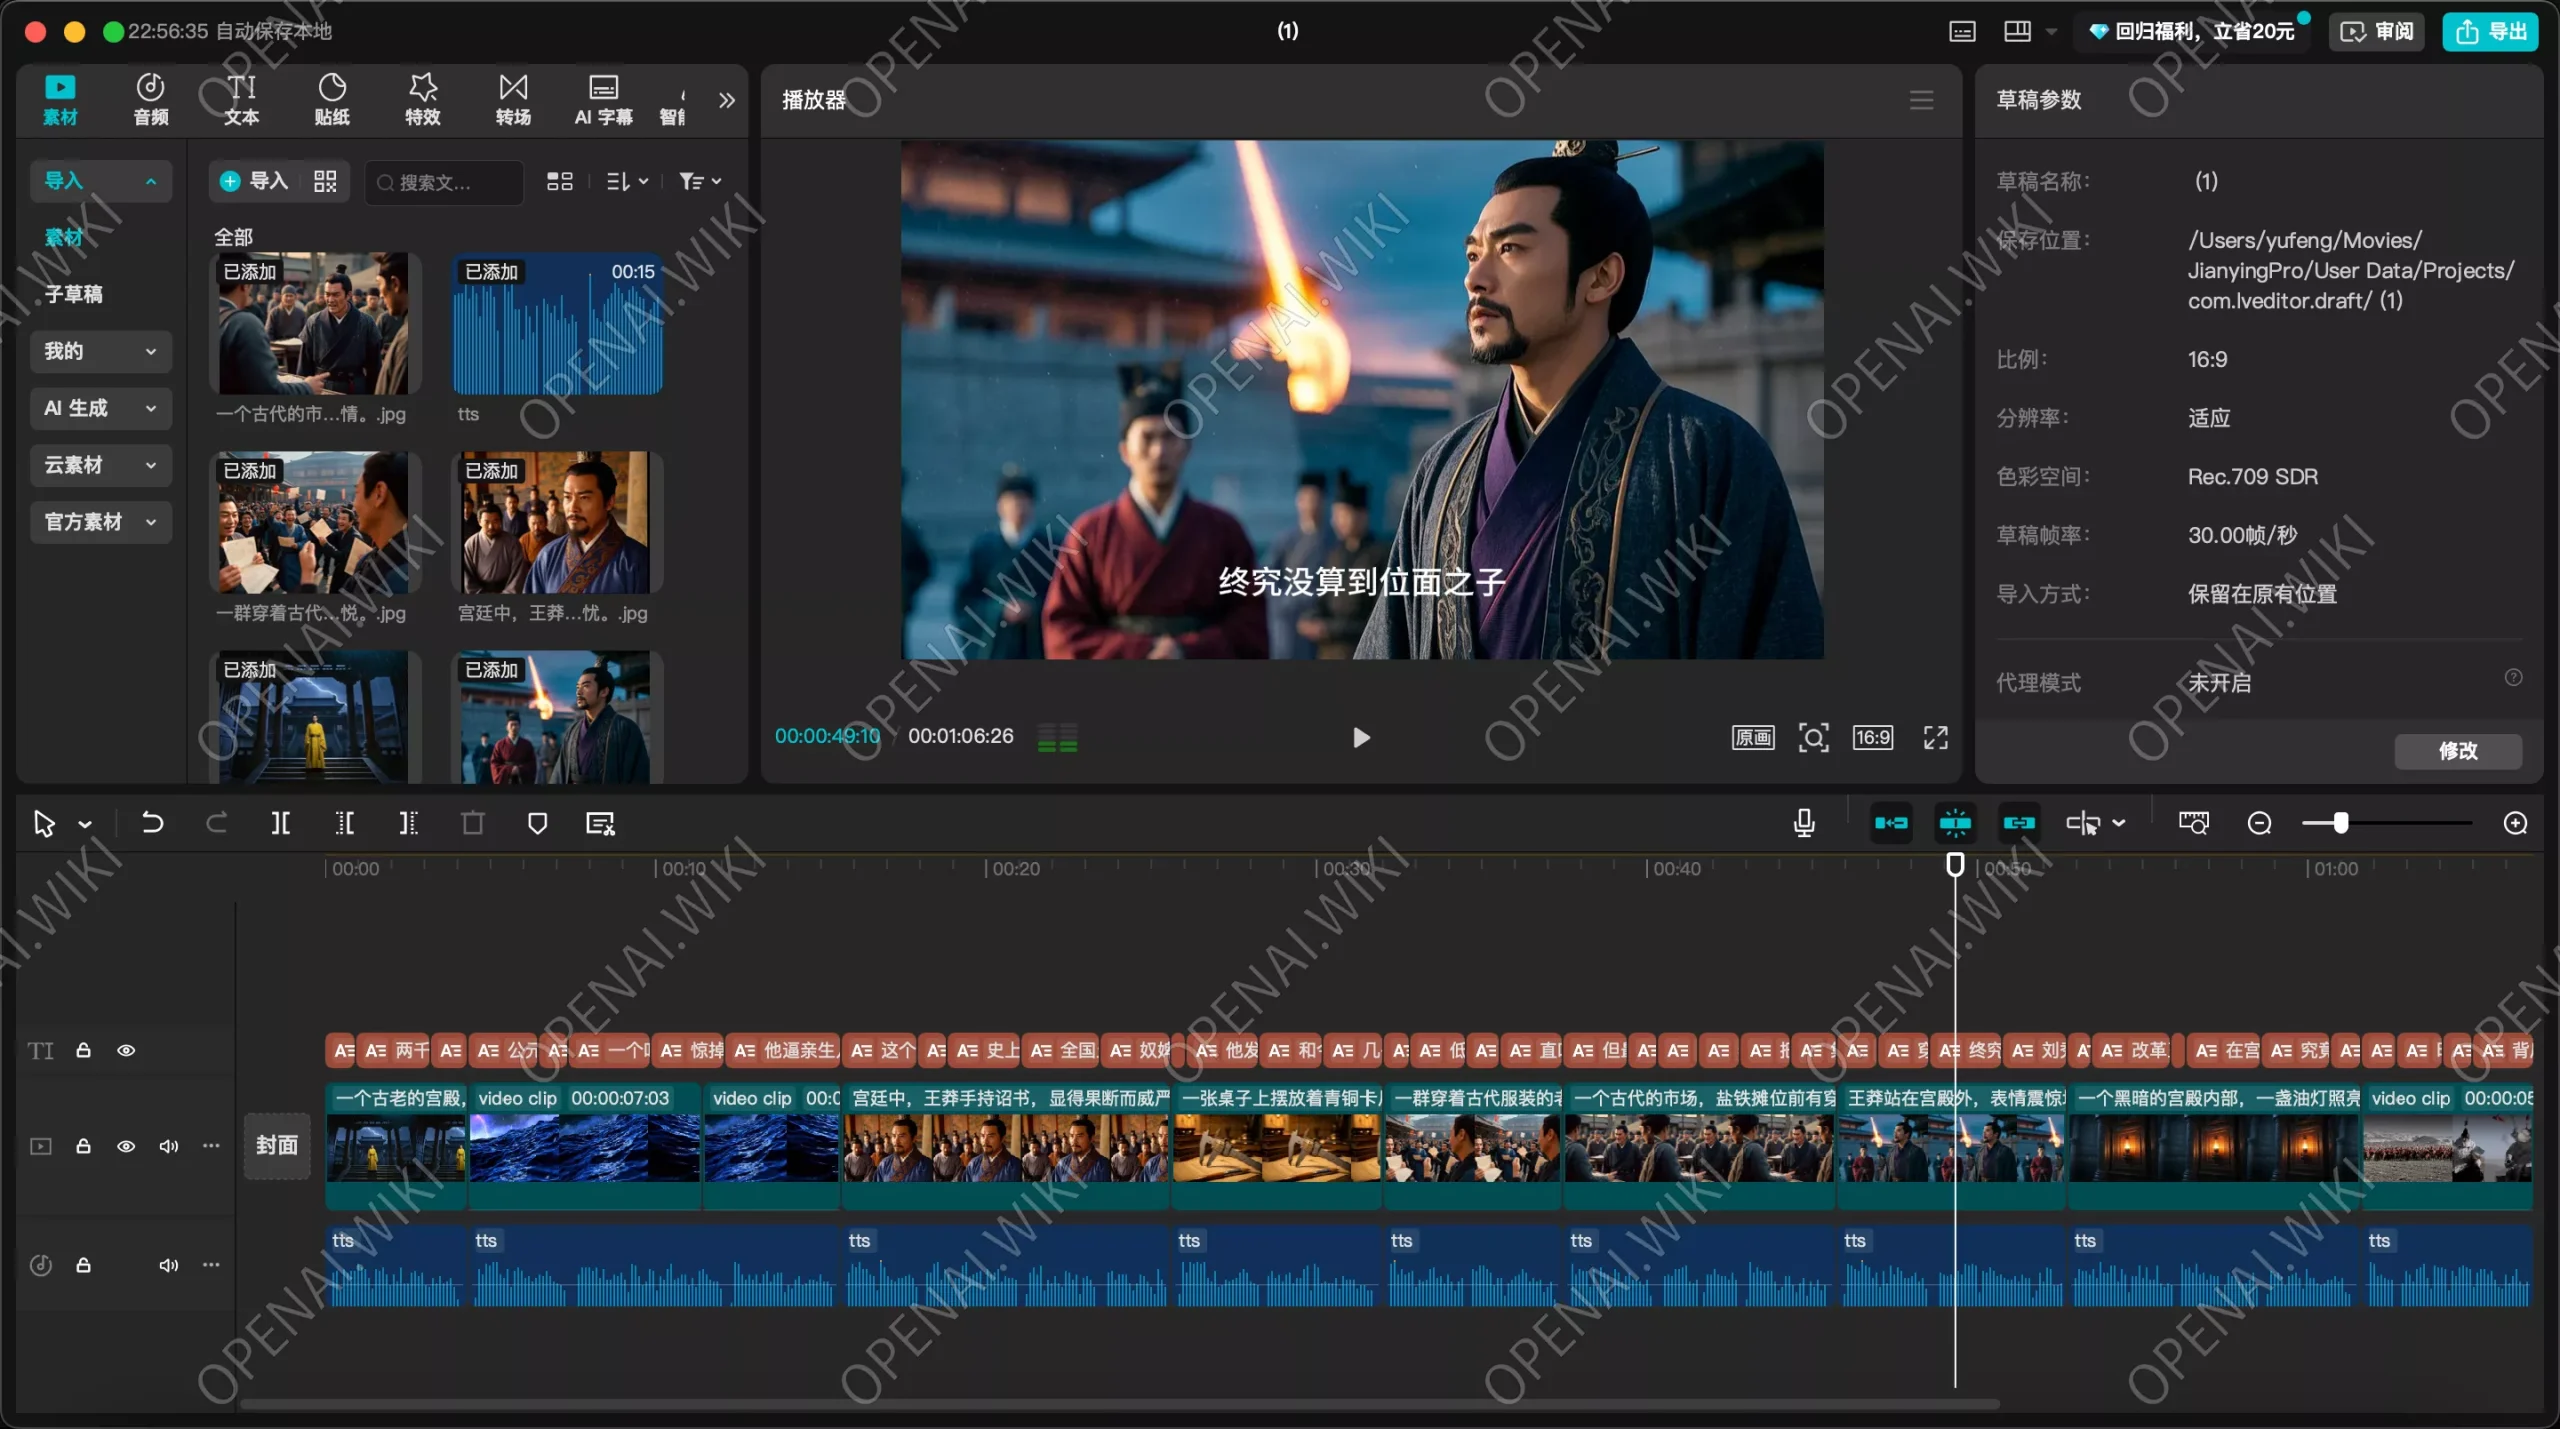Image resolution: width=2560 pixels, height=1429 pixels.
Task: Click the undo arrow in timeline toolbar
Action: [x=152, y=823]
